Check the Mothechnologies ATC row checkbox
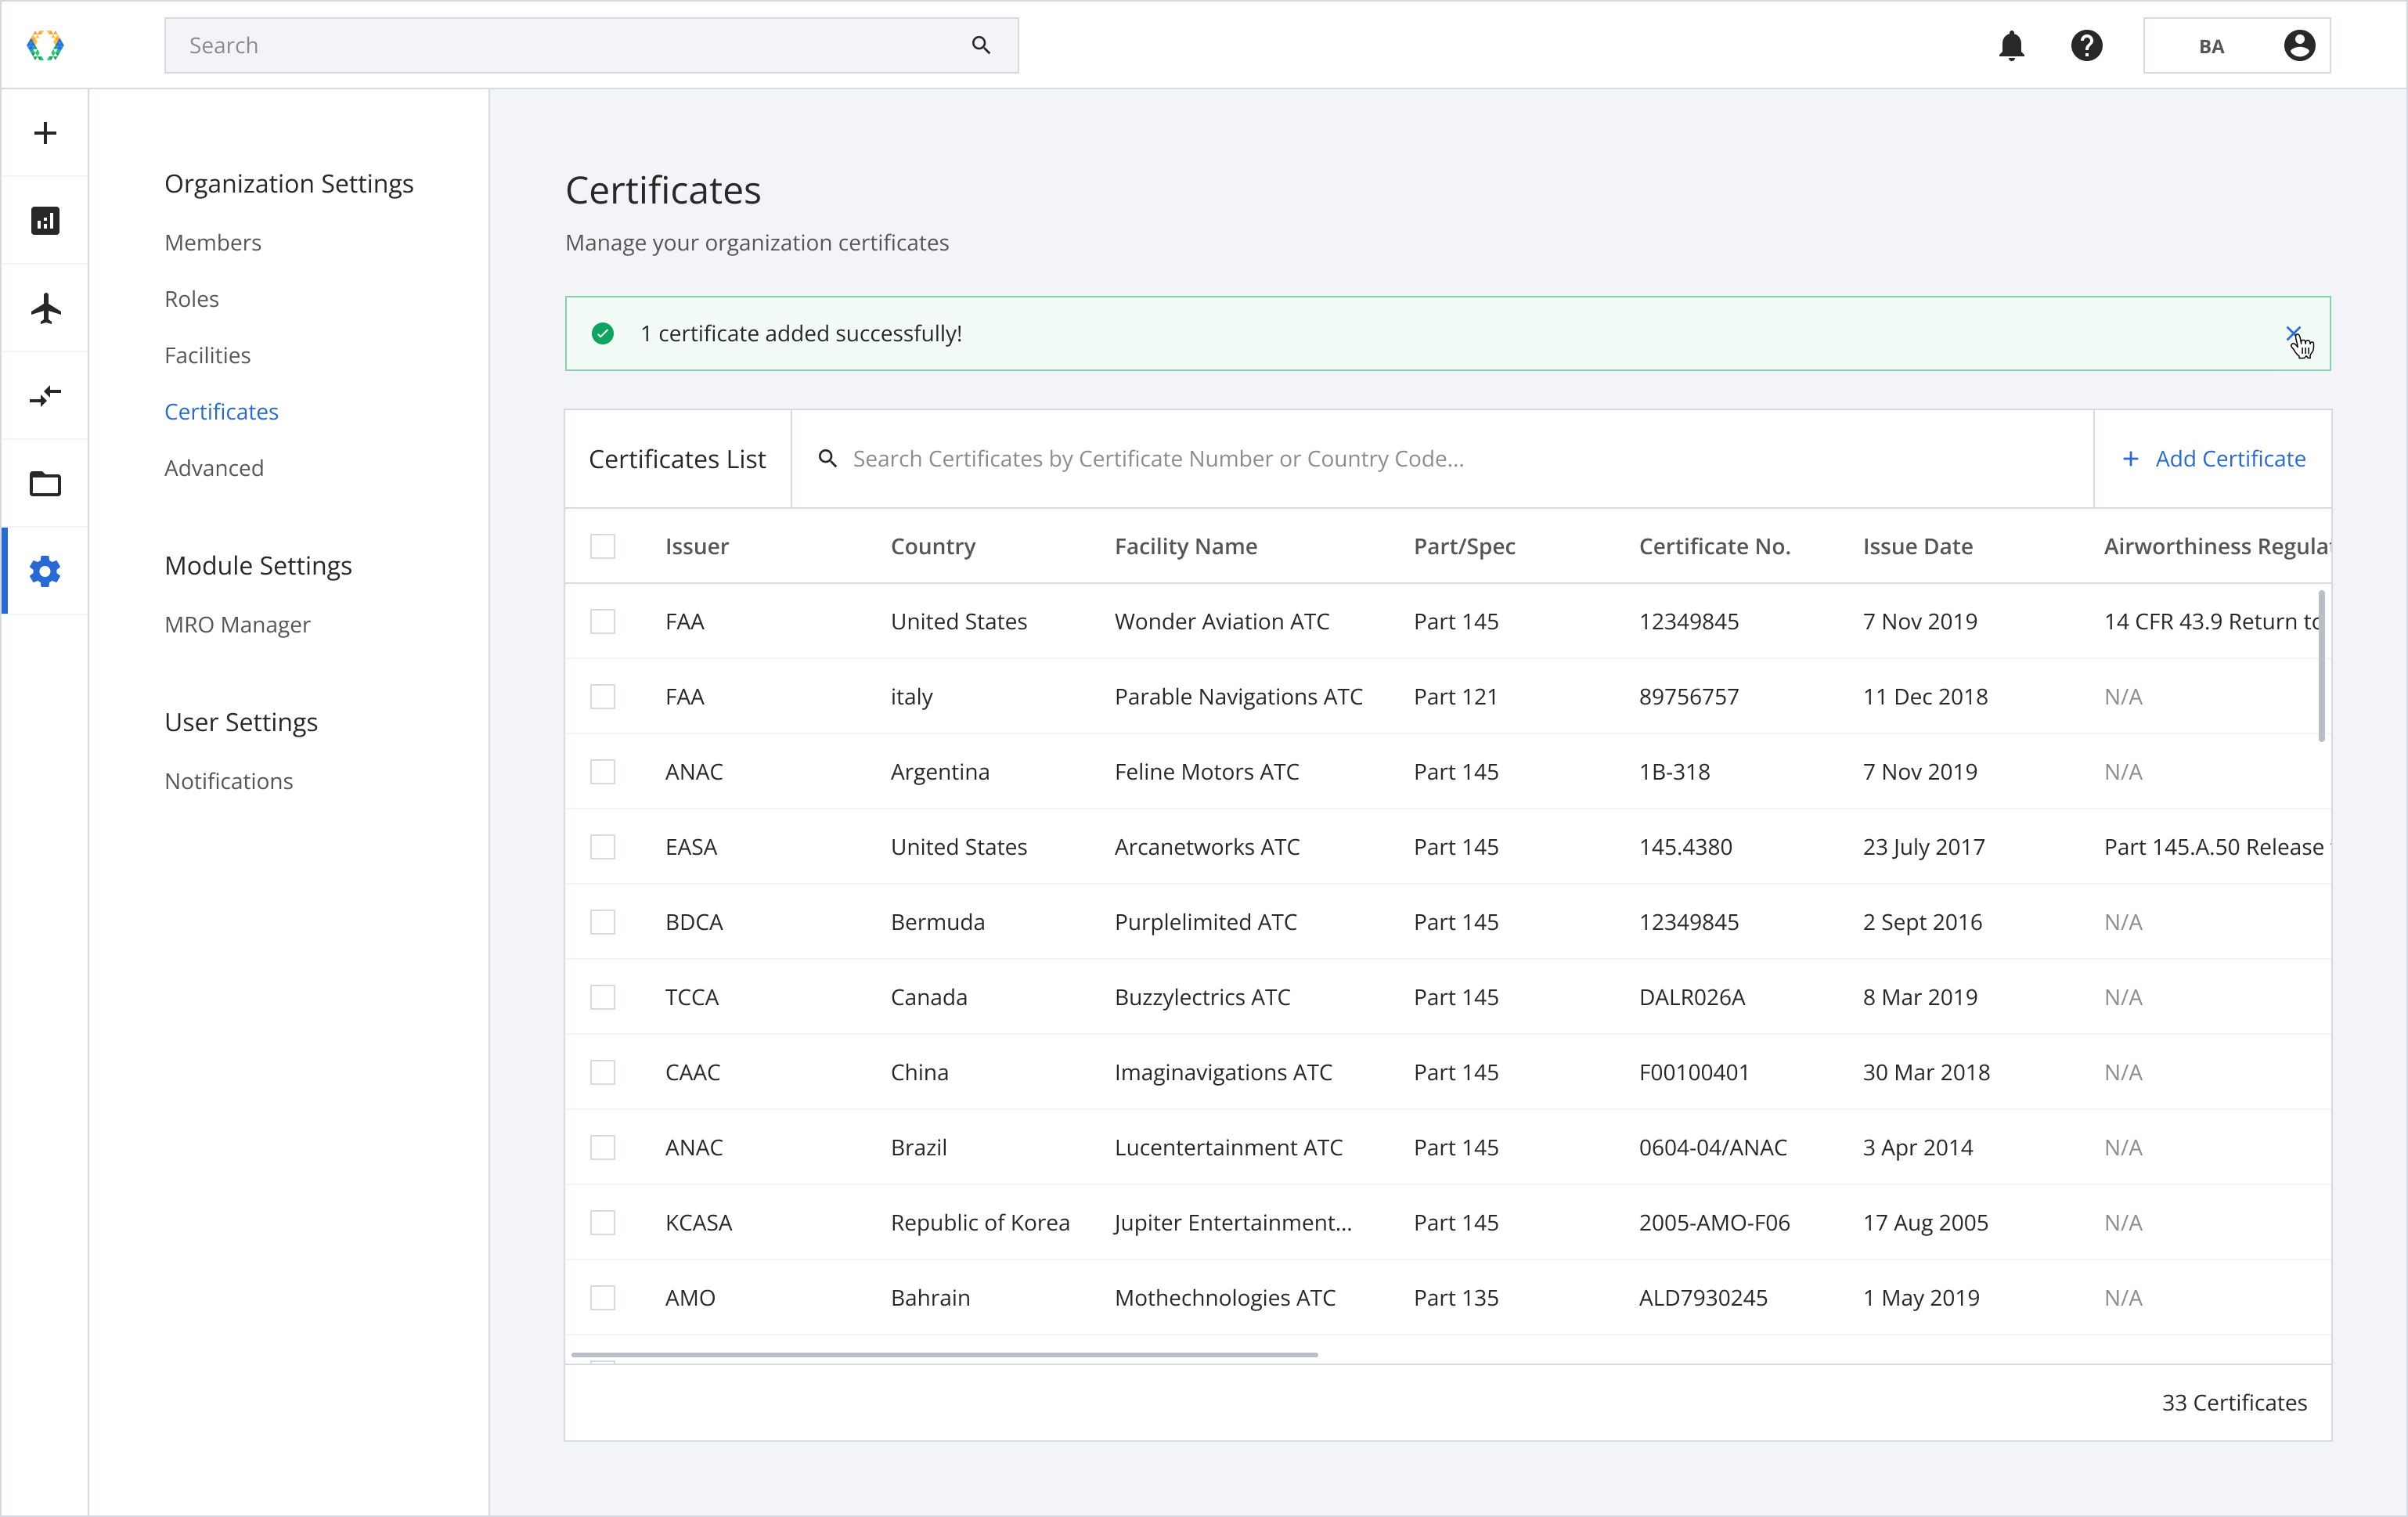 pyautogui.click(x=602, y=1297)
